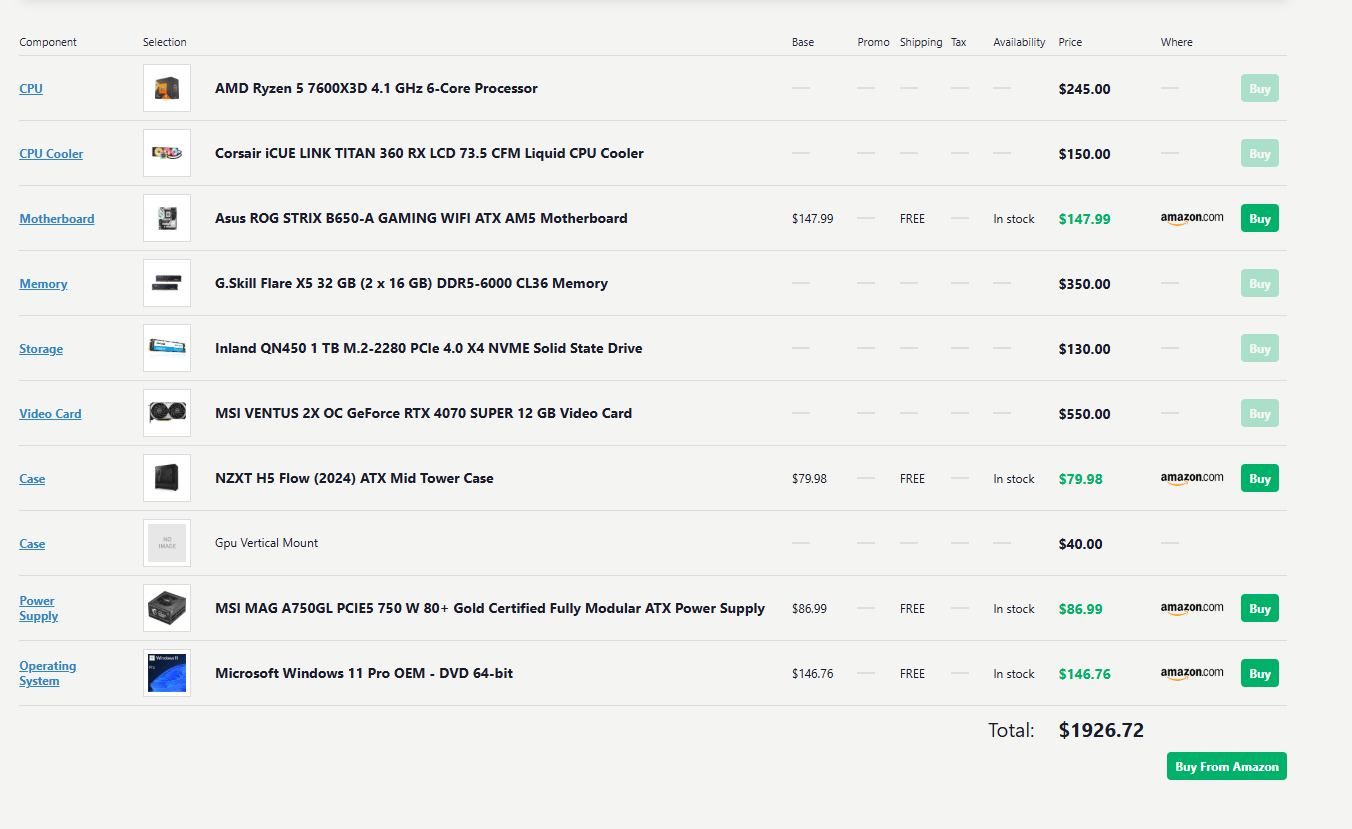Click the Amazon logo in the Power Supply row
1352x829 pixels.
(x=1192, y=608)
